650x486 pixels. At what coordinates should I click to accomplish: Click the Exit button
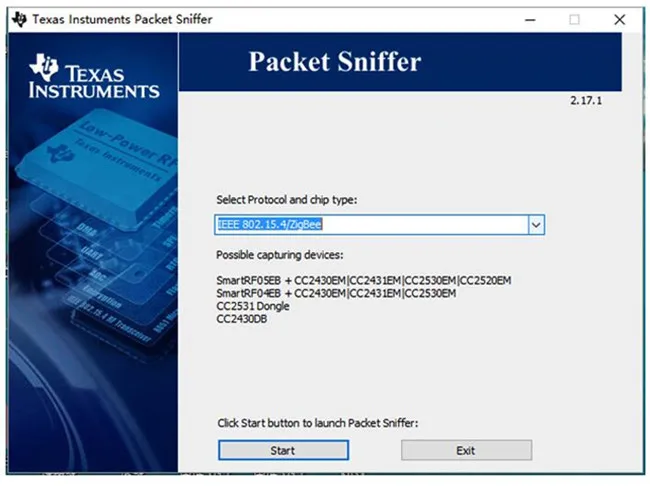pos(466,450)
